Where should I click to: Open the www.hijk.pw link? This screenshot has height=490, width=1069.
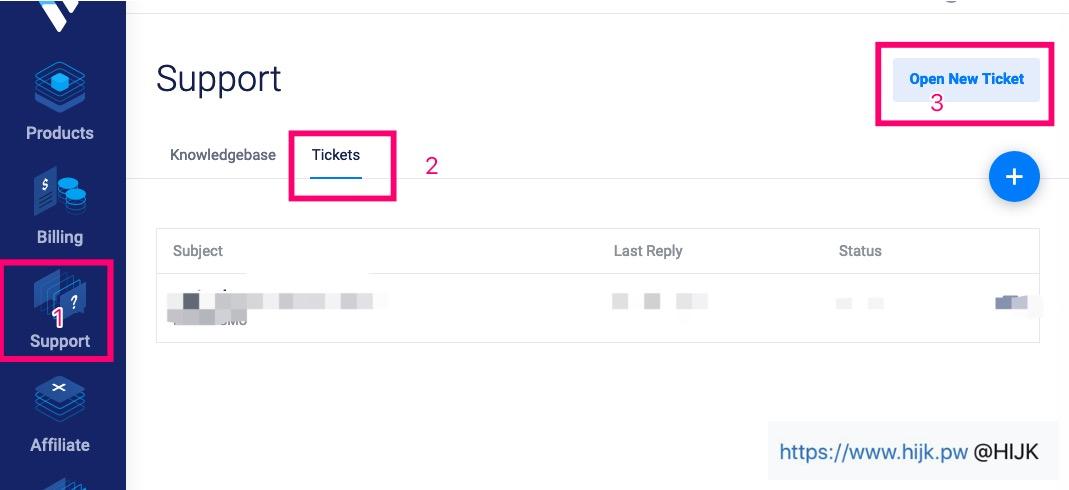873,452
